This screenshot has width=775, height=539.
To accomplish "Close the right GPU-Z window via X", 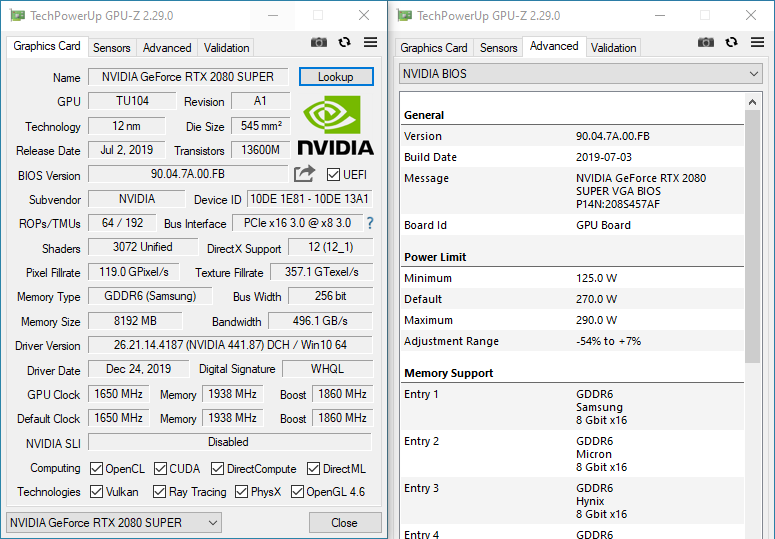I will click(x=751, y=15).
